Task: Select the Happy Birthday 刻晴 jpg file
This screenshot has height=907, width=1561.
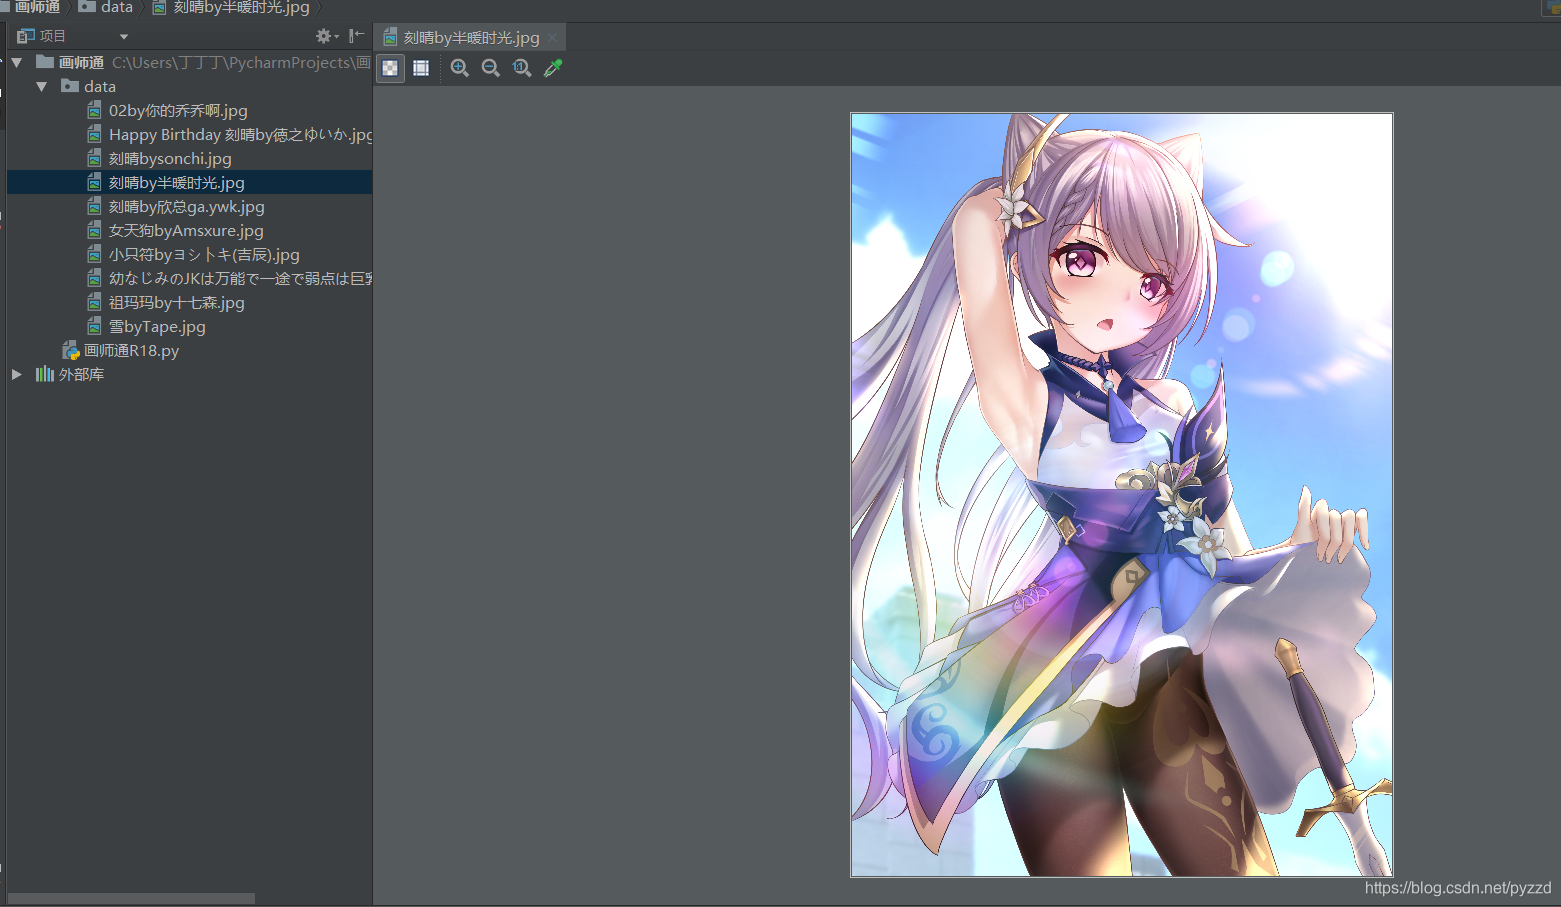Action: point(240,134)
